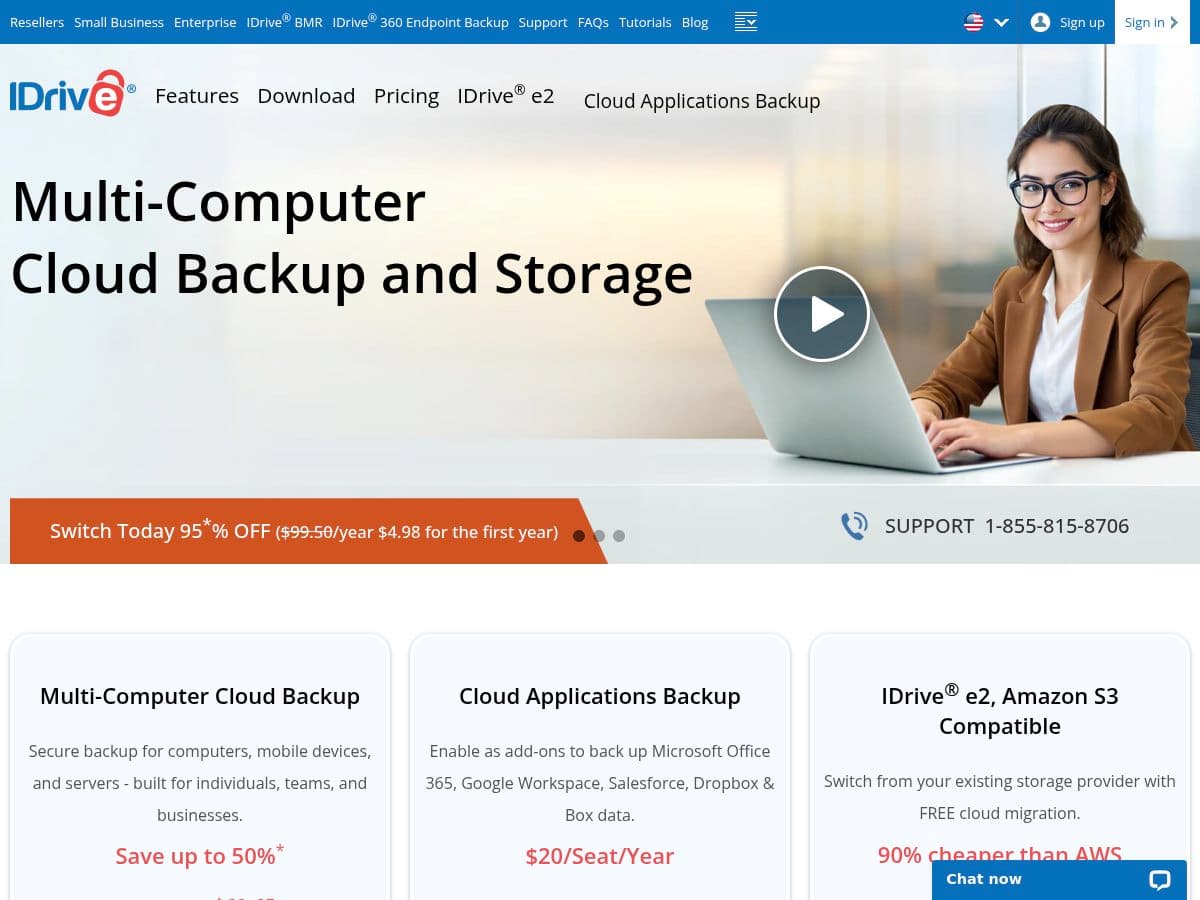Screen dimensions: 1200x900
Task: Click the Cloud Applications Backup card title
Action: point(600,696)
